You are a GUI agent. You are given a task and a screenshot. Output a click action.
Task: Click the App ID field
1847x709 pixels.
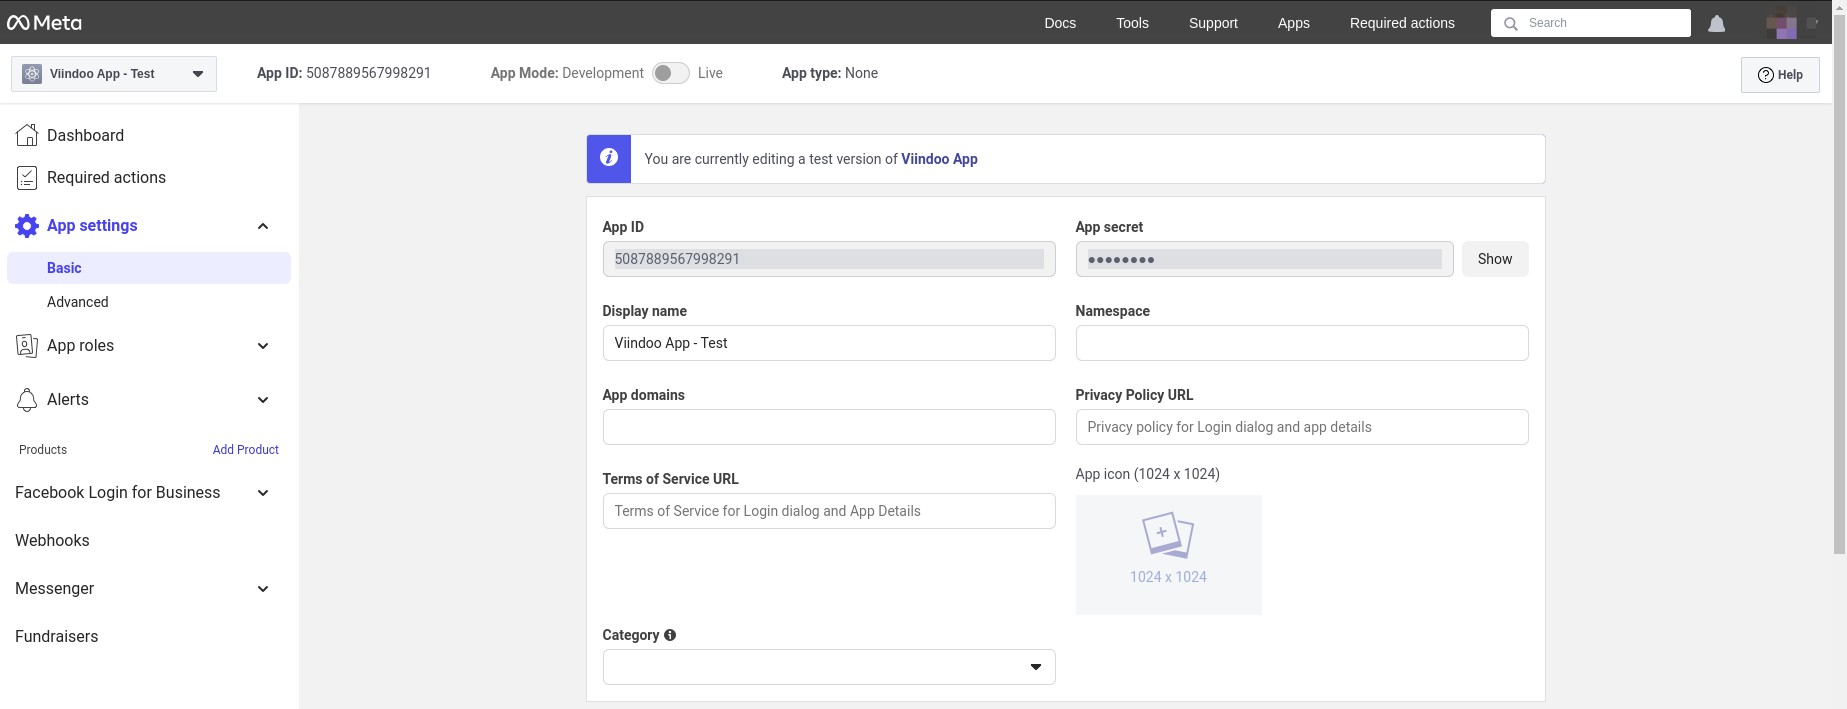[829, 259]
